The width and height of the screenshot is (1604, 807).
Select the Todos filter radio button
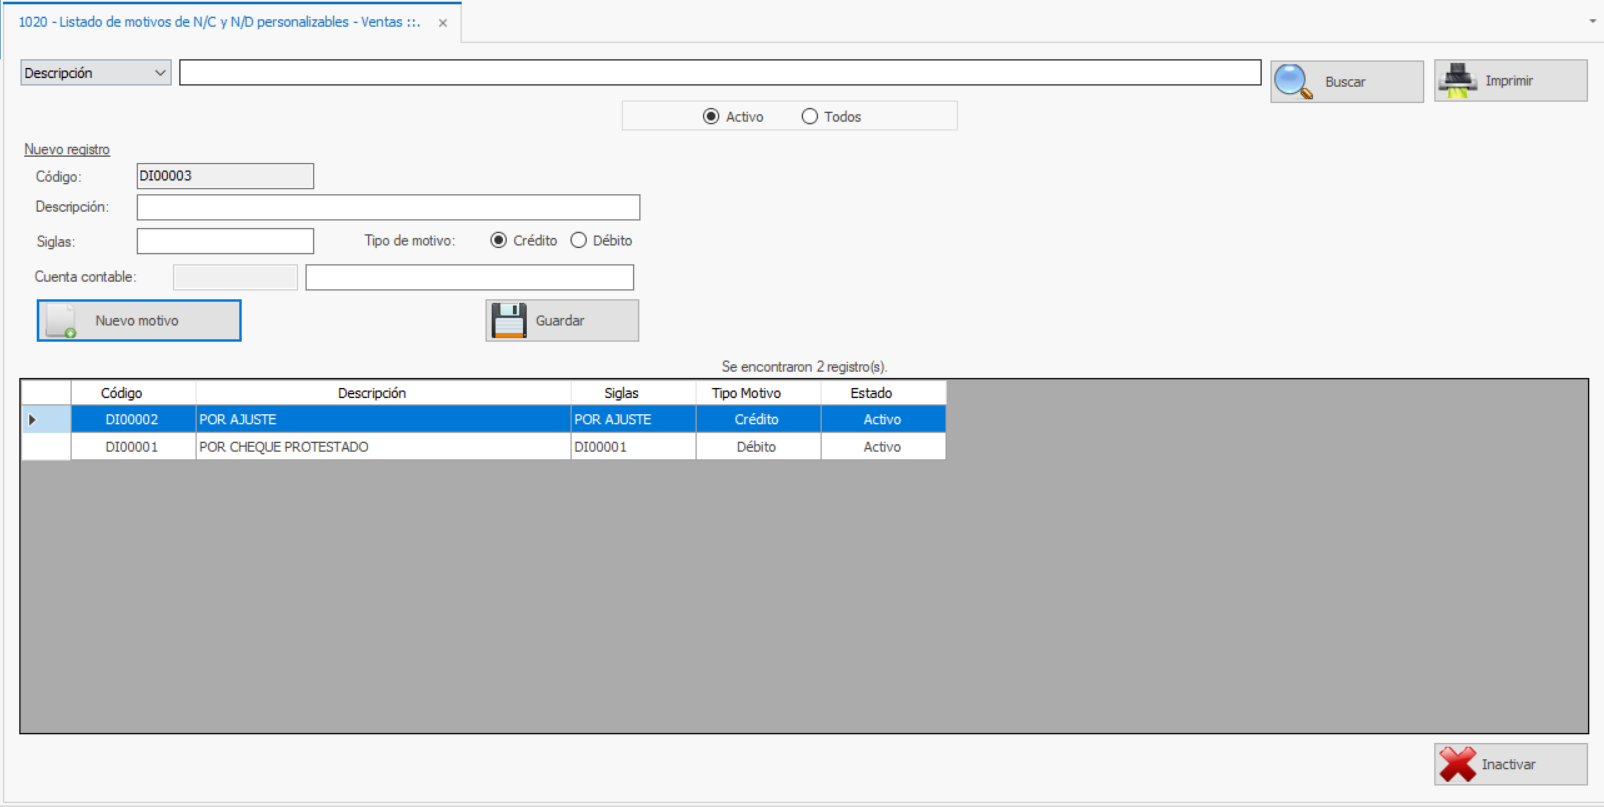click(810, 117)
